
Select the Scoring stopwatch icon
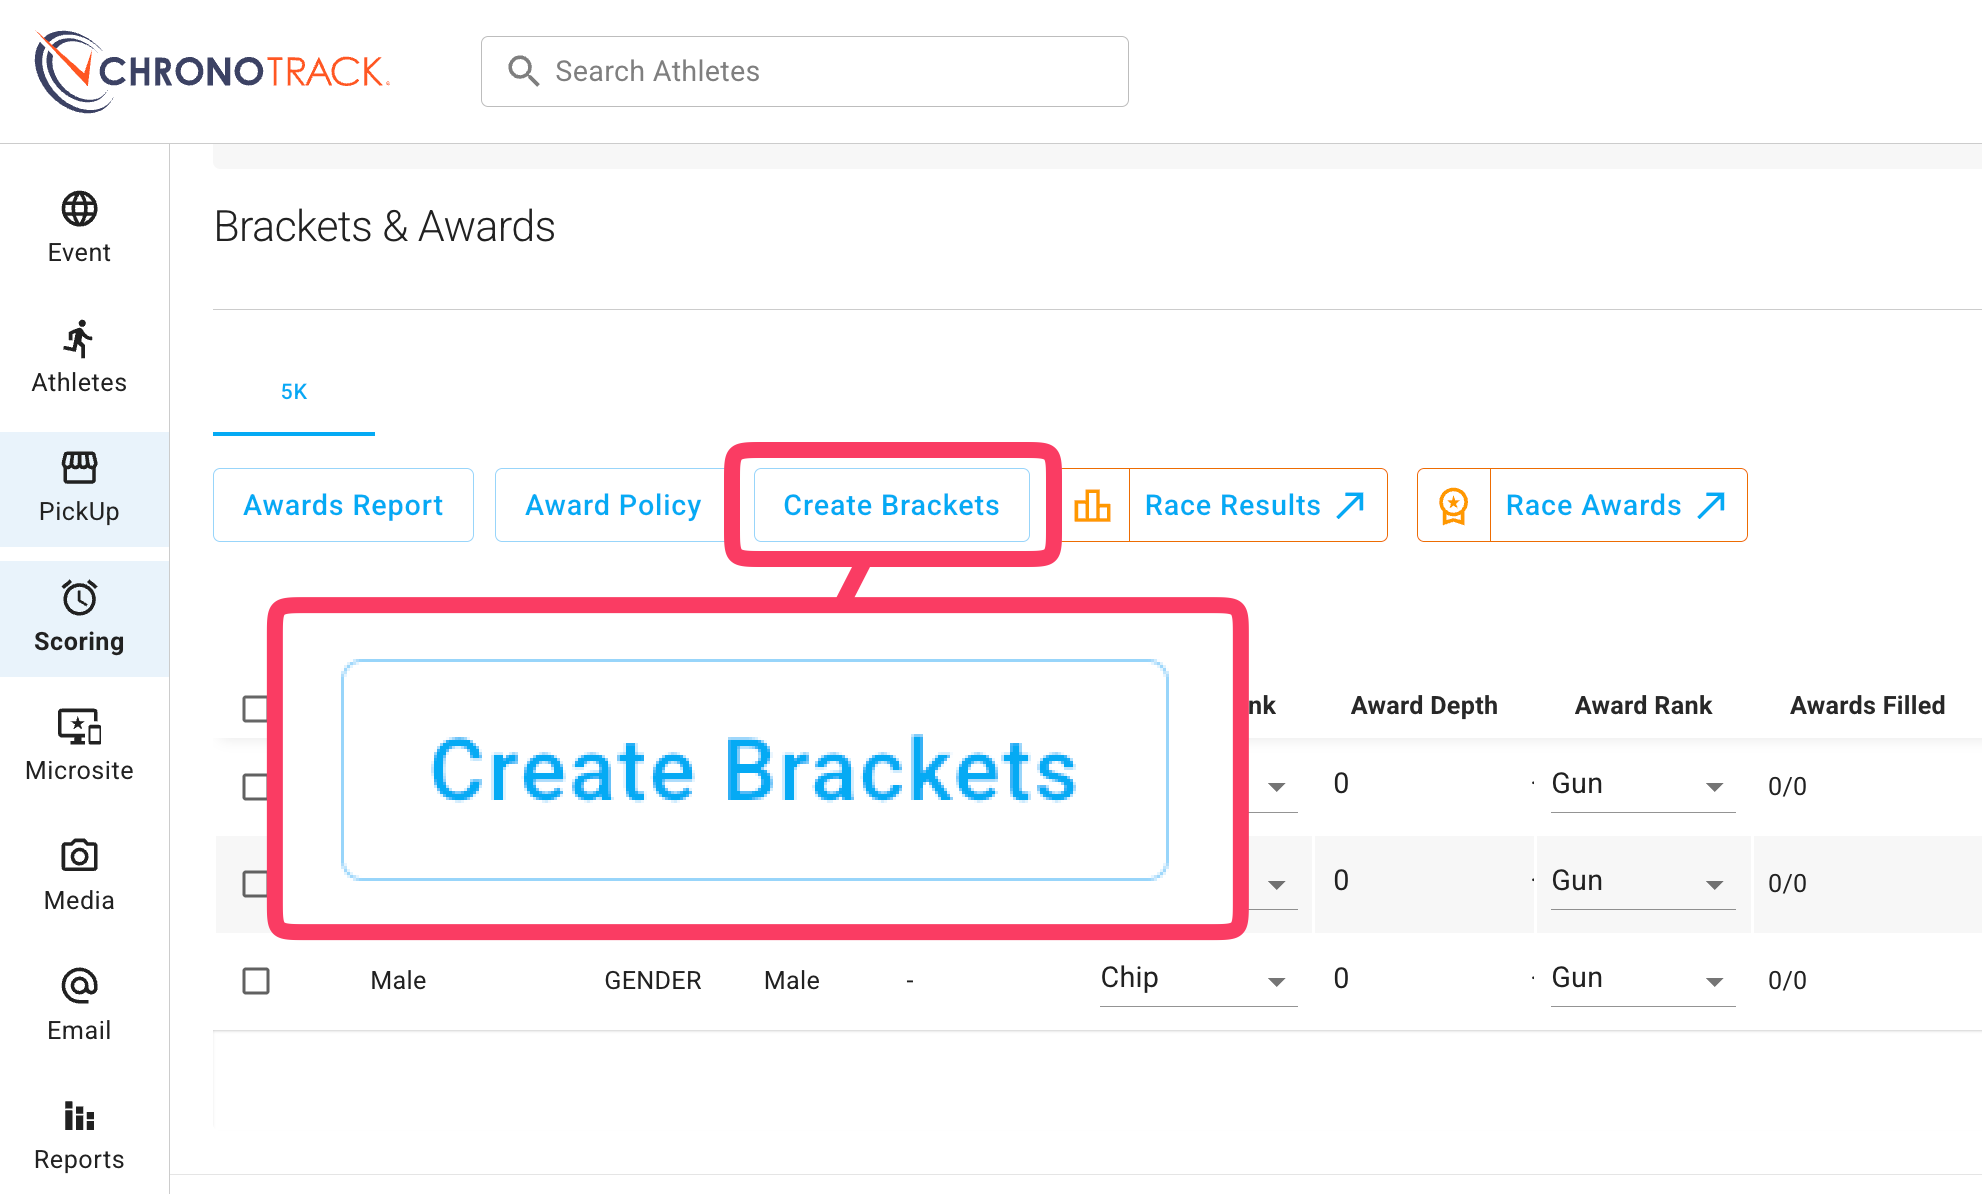tap(79, 598)
